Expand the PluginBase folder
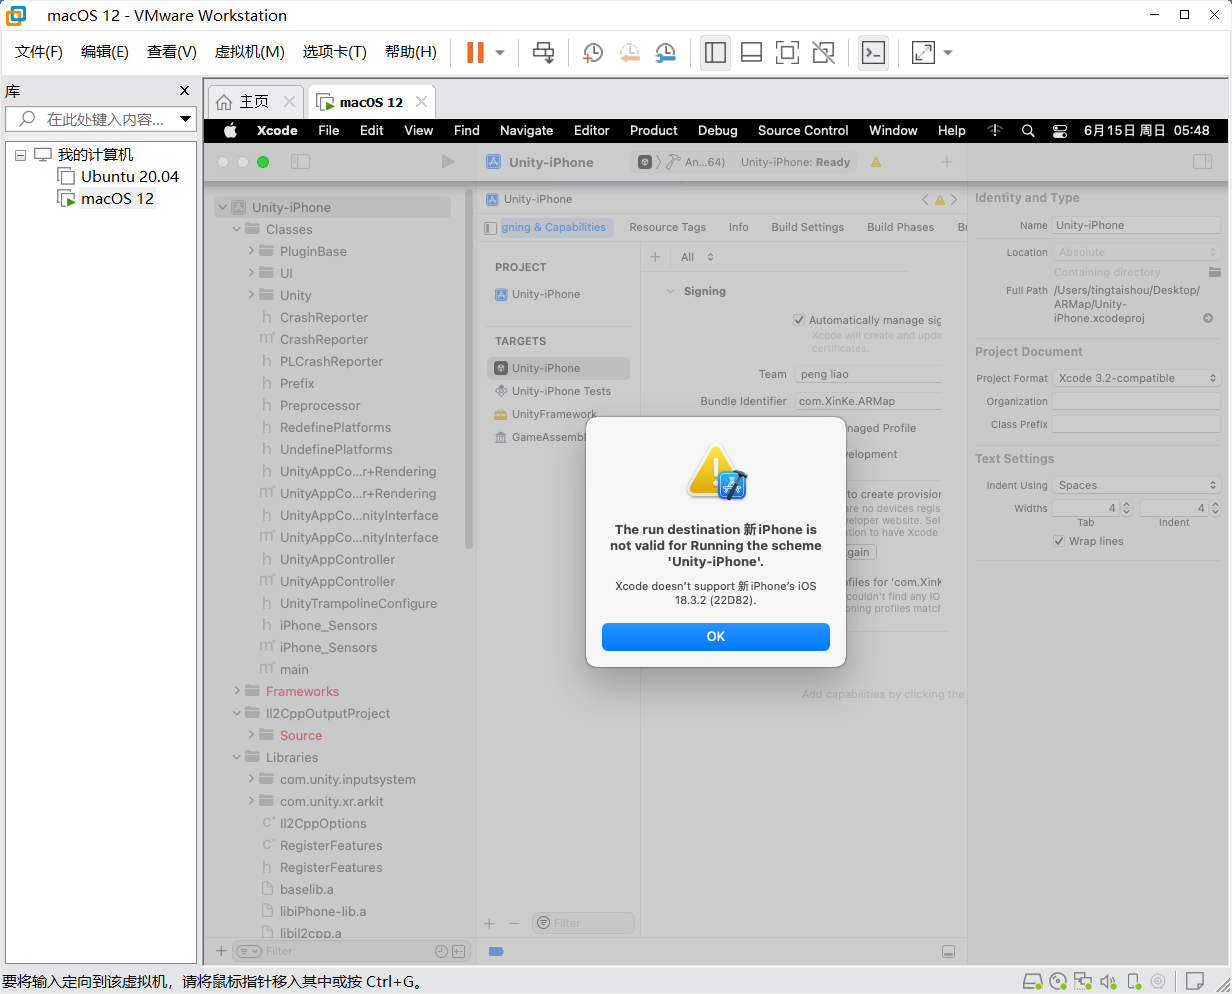The image size is (1232, 994). click(x=251, y=252)
